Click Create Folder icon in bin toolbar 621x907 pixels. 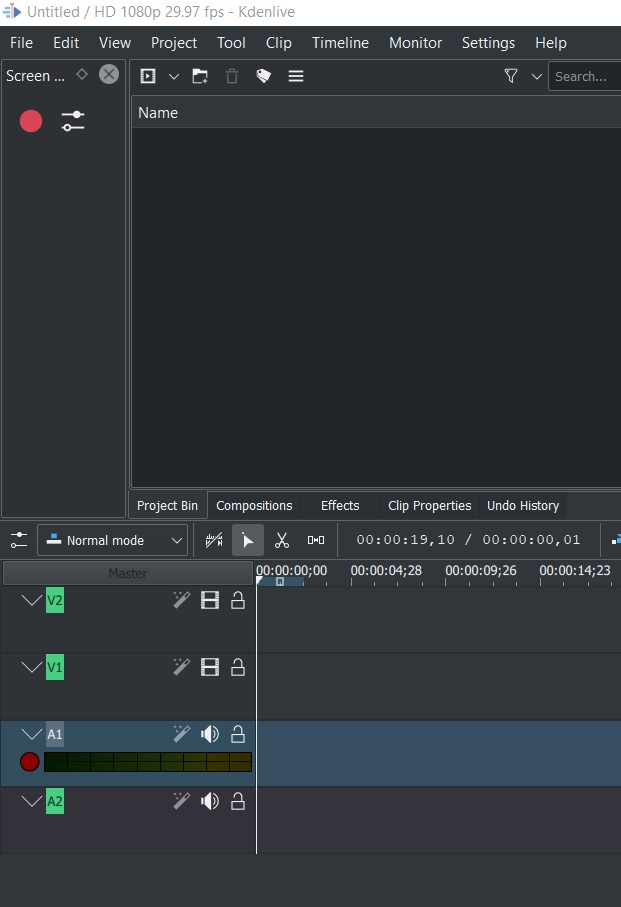pyautogui.click(x=200, y=76)
